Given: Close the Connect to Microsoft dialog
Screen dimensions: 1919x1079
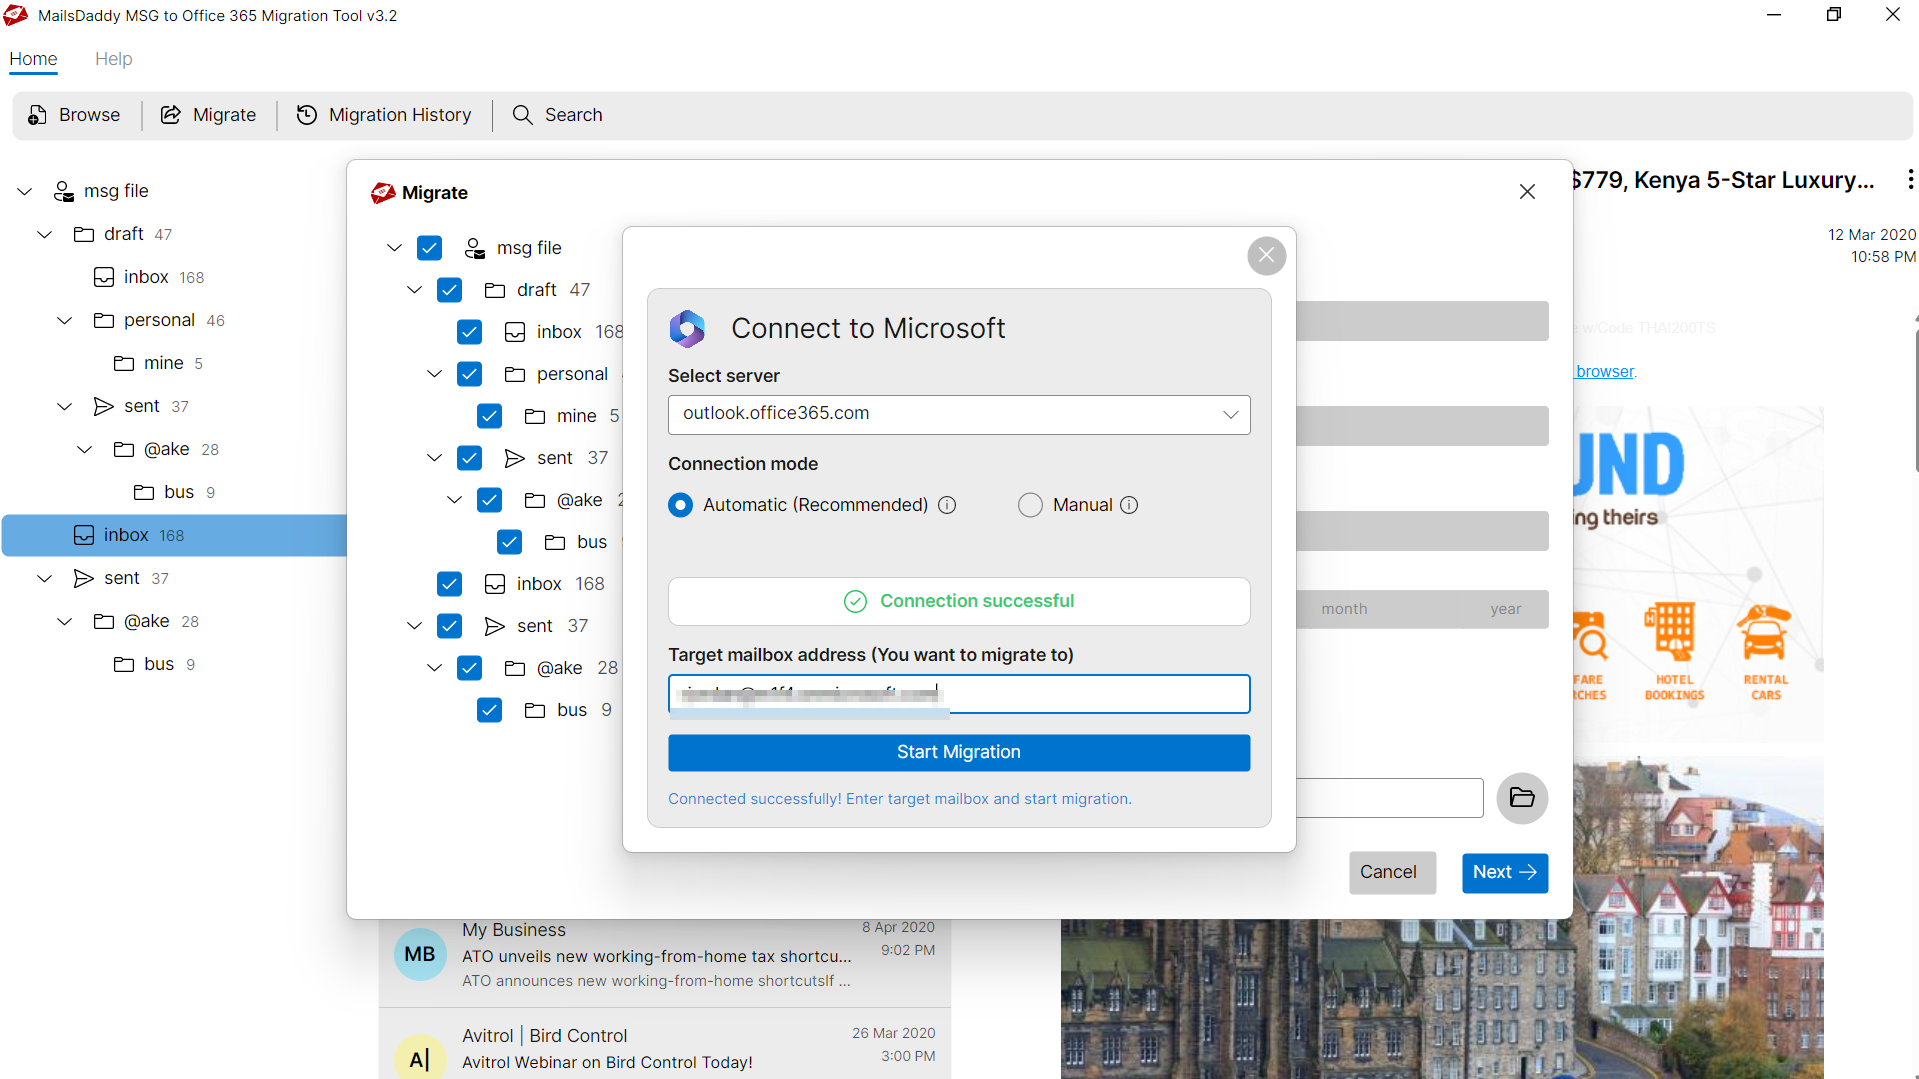Looking at the screenshot, I should (1266, 255).
